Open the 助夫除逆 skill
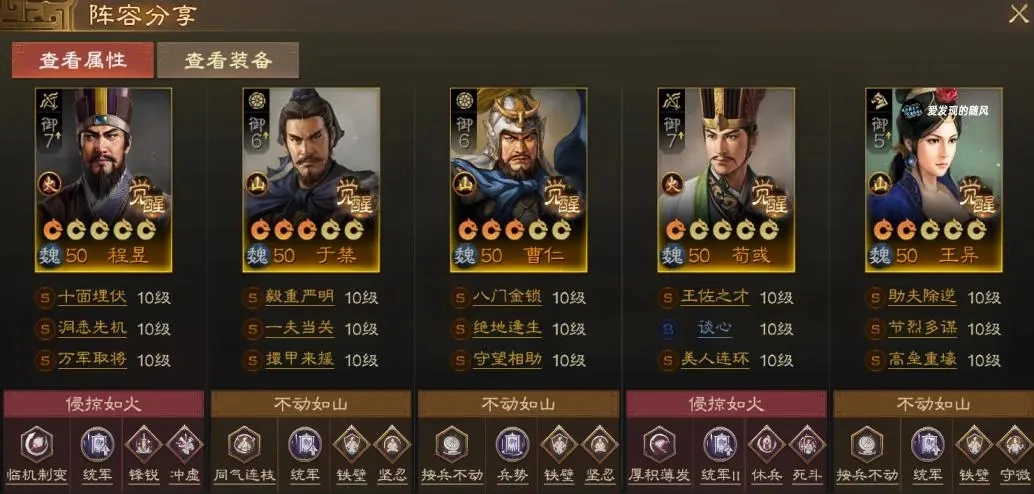 tap(923, 297)
